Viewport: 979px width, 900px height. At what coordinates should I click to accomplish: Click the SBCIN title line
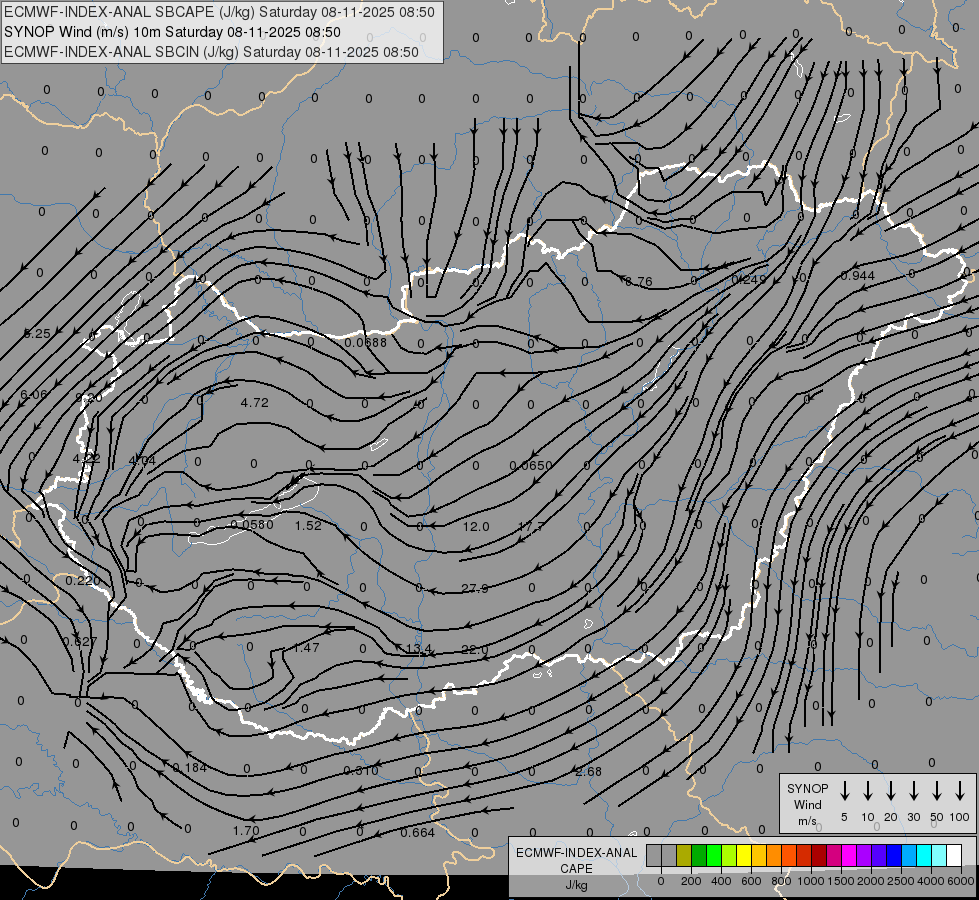pyautogui.click(x=211, y=52)
